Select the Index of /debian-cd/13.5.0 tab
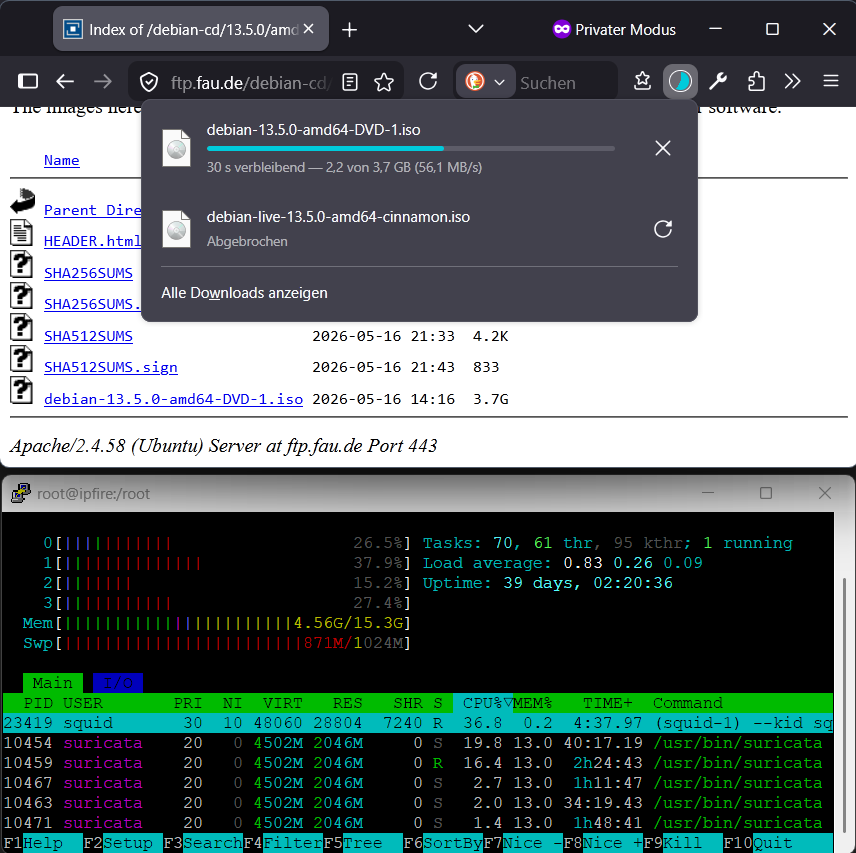The width and height of the screenshot is (856, 853). (x=191, y=29)
